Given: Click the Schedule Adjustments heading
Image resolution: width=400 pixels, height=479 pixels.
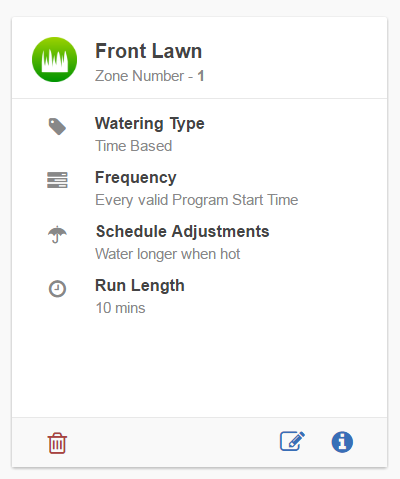Looking at the screenshot, I should (x=183, y=231).
